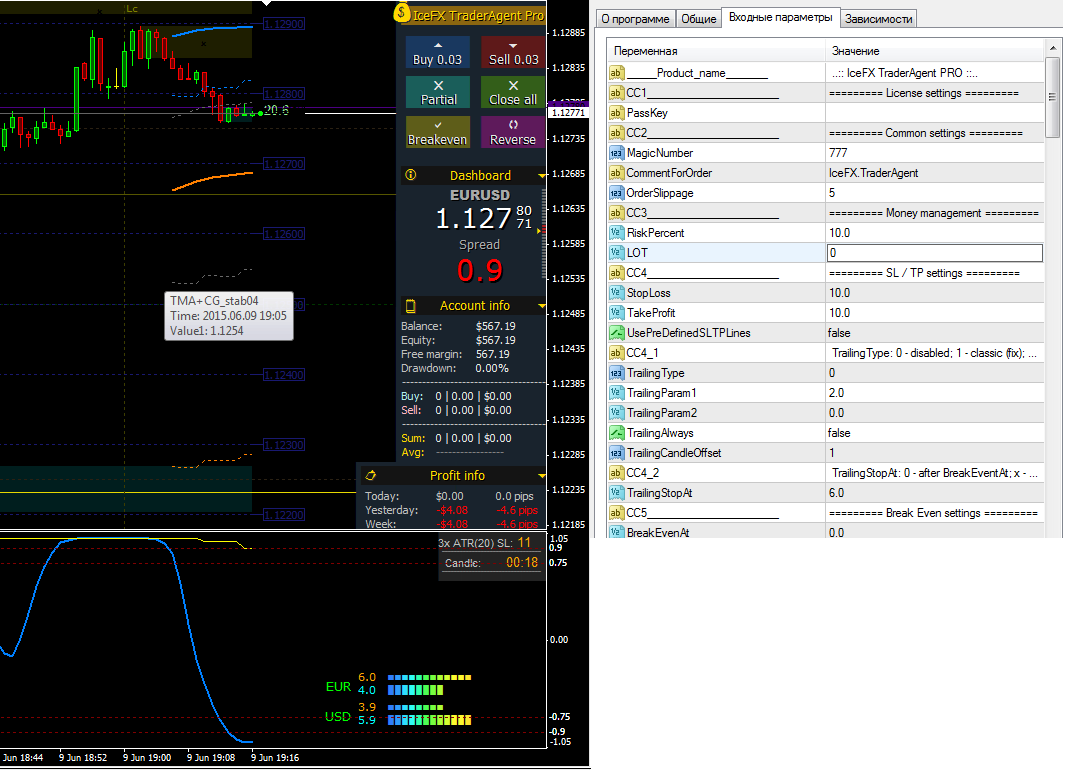This screenshot has height=770, width=1066.
Task: Click the TrailingStopAt double icon
Action: 616,493
